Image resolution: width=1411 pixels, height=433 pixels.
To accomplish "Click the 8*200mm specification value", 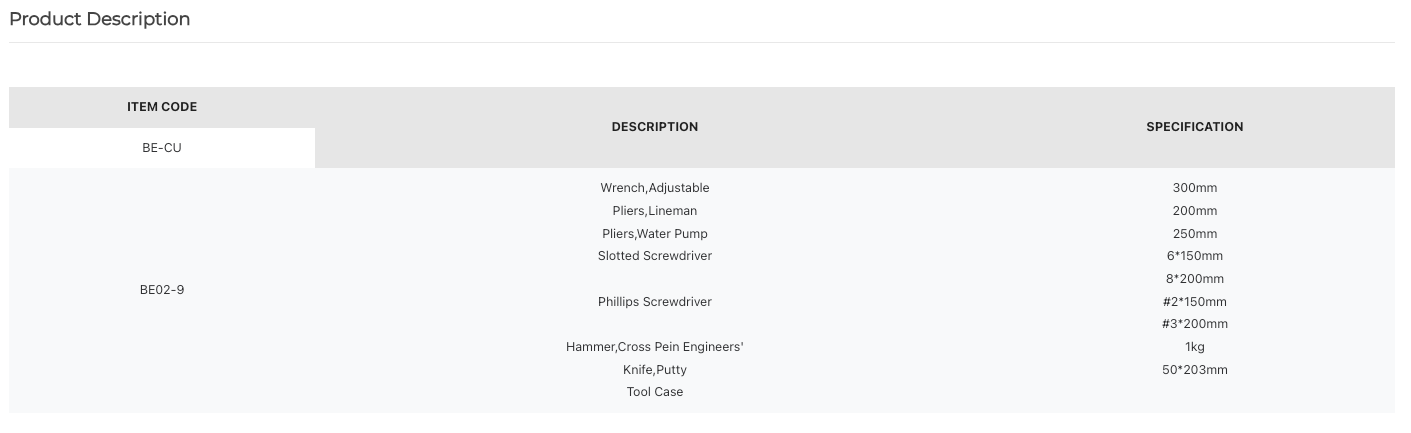I will tap(1195, 279).
